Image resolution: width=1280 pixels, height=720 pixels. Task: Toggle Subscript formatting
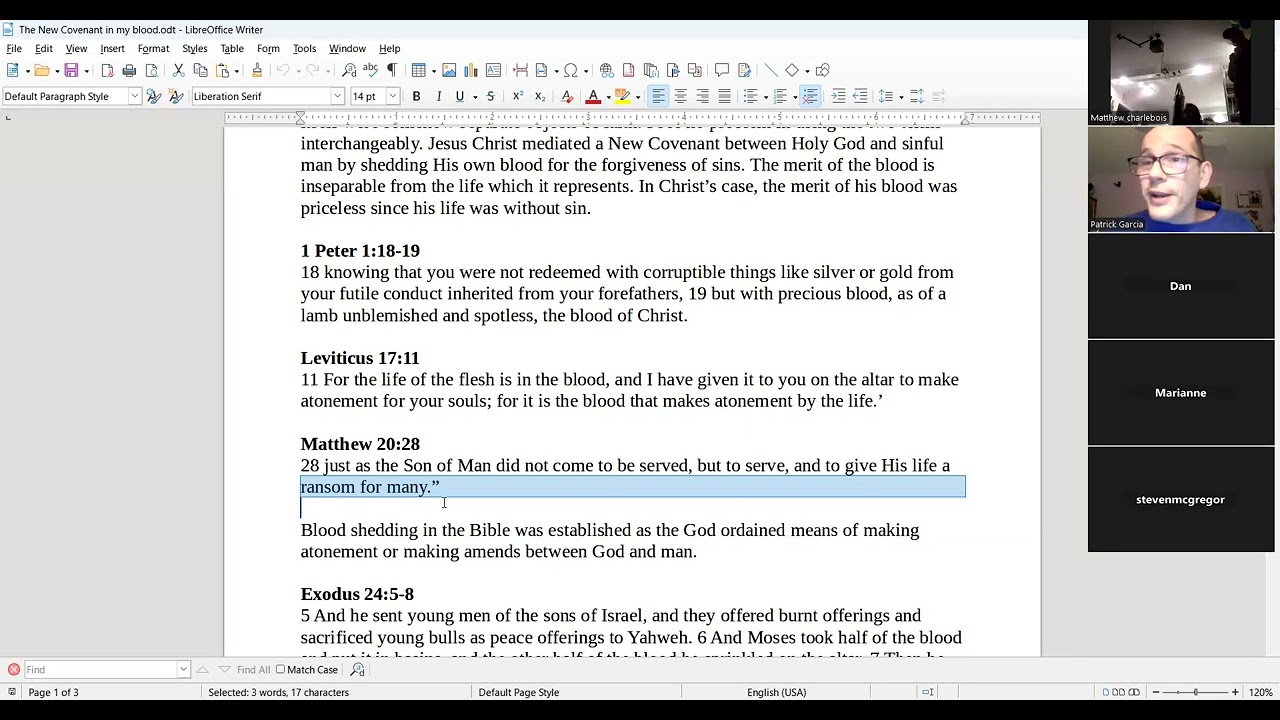539,96
